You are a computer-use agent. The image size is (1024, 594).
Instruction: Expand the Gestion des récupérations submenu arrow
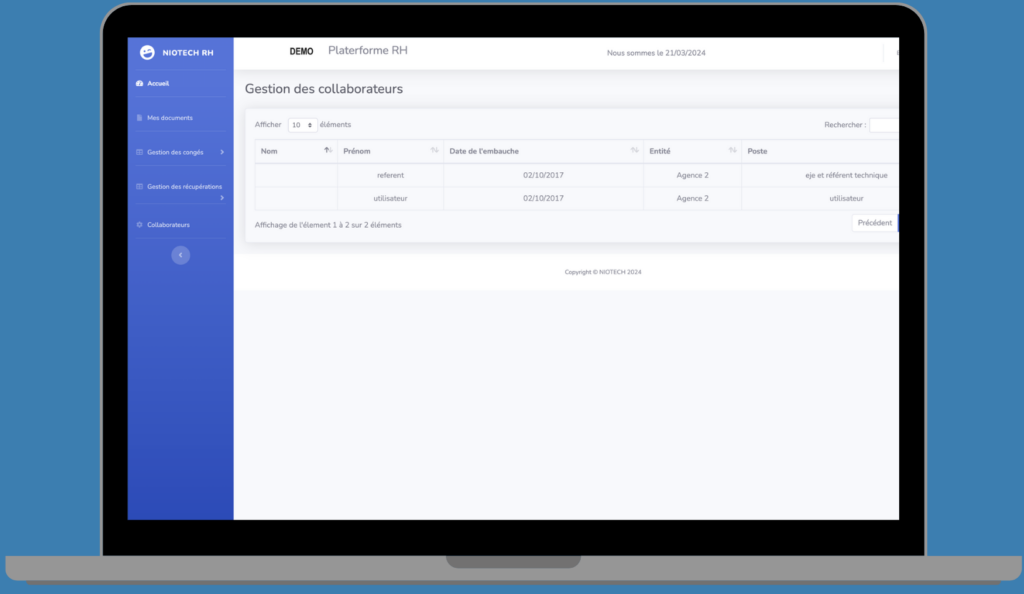[222, 198]
